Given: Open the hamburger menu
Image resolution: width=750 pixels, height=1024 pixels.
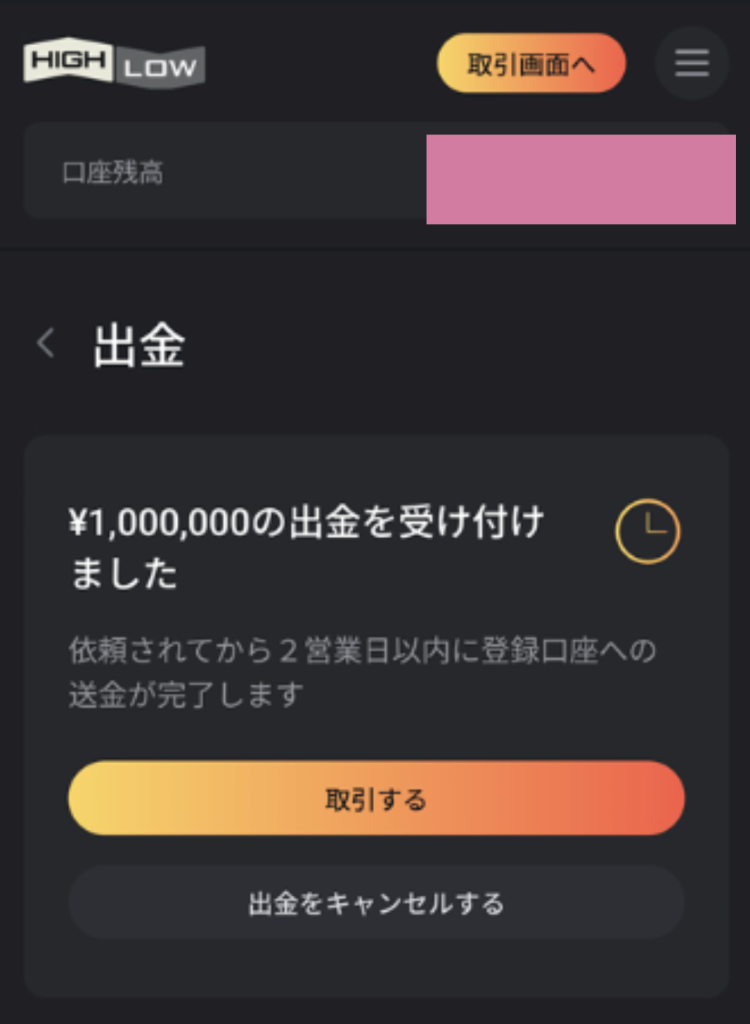Looking at the screenshot, I should 691,64.
